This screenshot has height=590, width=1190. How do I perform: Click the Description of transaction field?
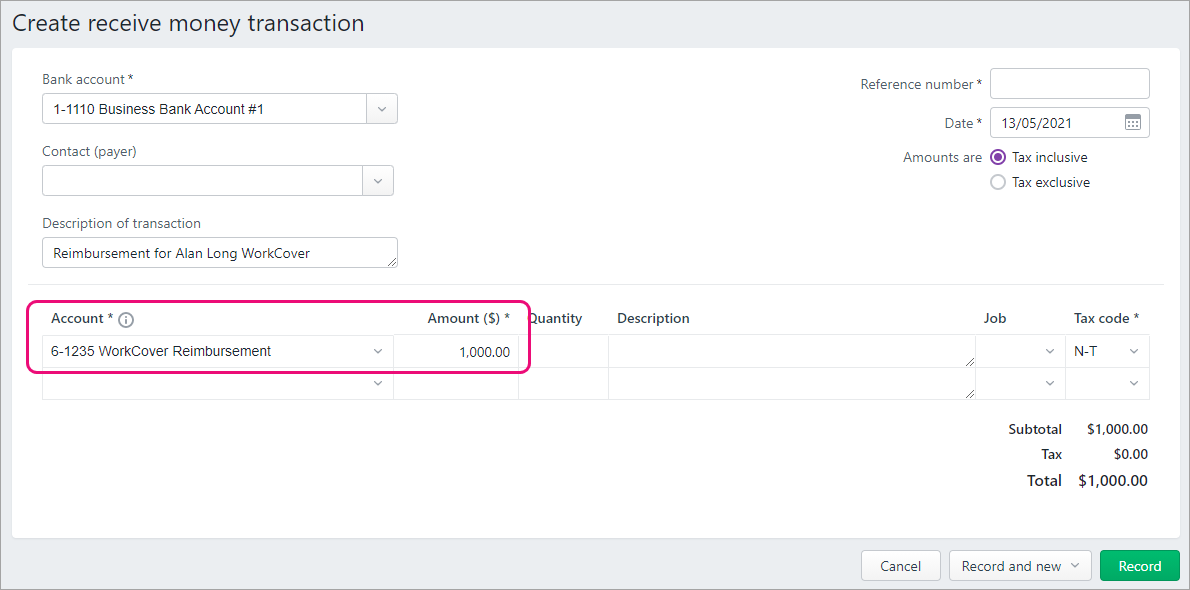[x=219, y=253]
